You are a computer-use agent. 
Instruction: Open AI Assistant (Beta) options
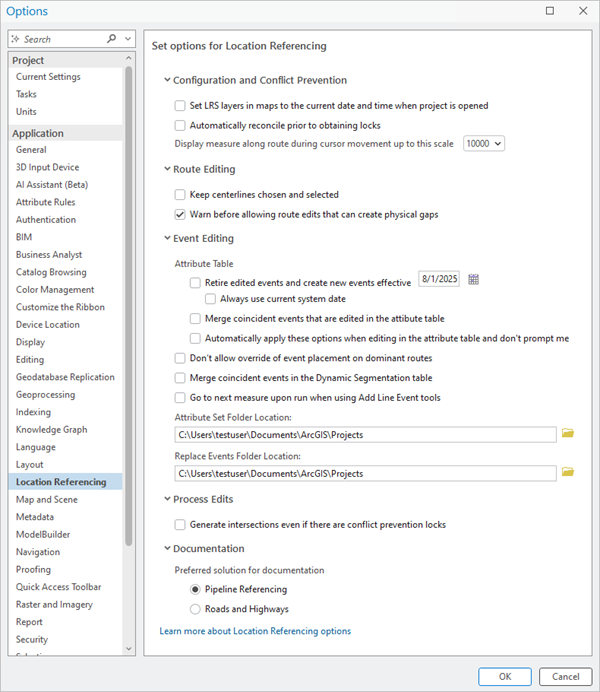52,184
